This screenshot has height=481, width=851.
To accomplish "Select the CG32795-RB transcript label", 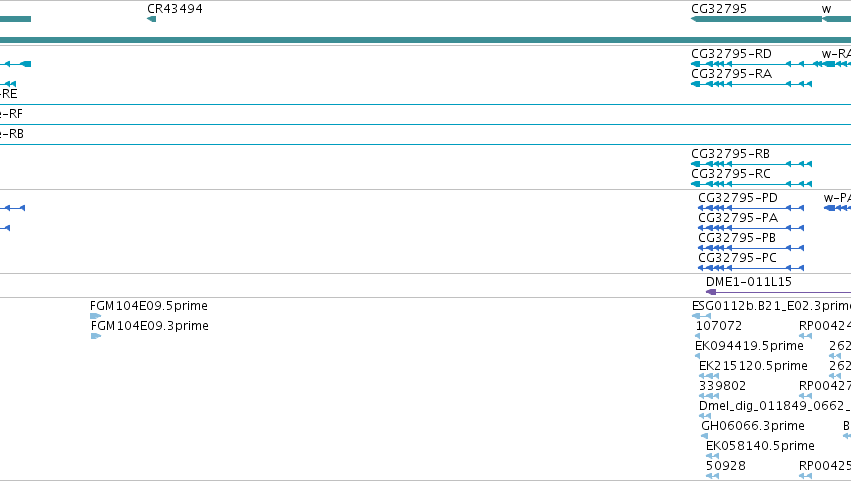I will [x=731, y=154].
